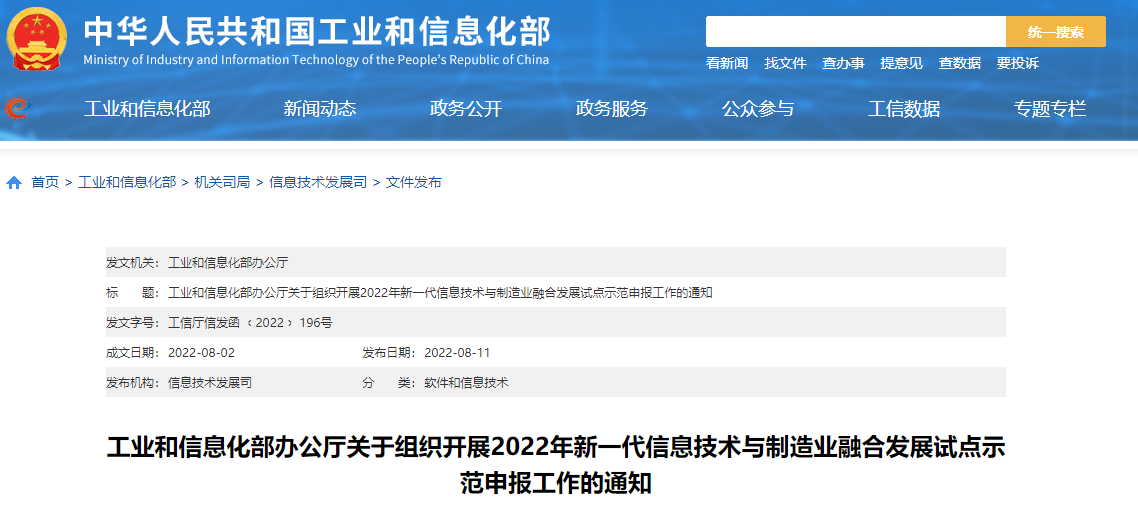1138x521 pixels.
Task: Click 信息技术发展司 in the breadcrumb
Action: point(318,182)
